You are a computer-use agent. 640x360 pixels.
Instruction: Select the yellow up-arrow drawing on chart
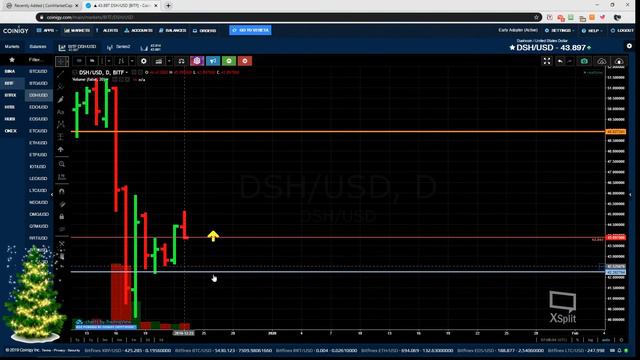[x=213, y=236]
